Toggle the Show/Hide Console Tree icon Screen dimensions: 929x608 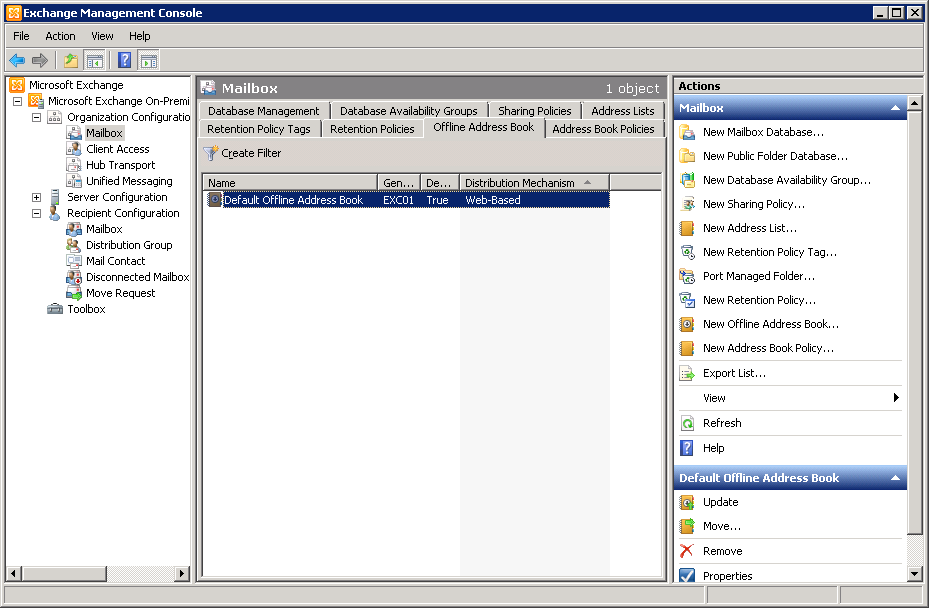[94, 60]
